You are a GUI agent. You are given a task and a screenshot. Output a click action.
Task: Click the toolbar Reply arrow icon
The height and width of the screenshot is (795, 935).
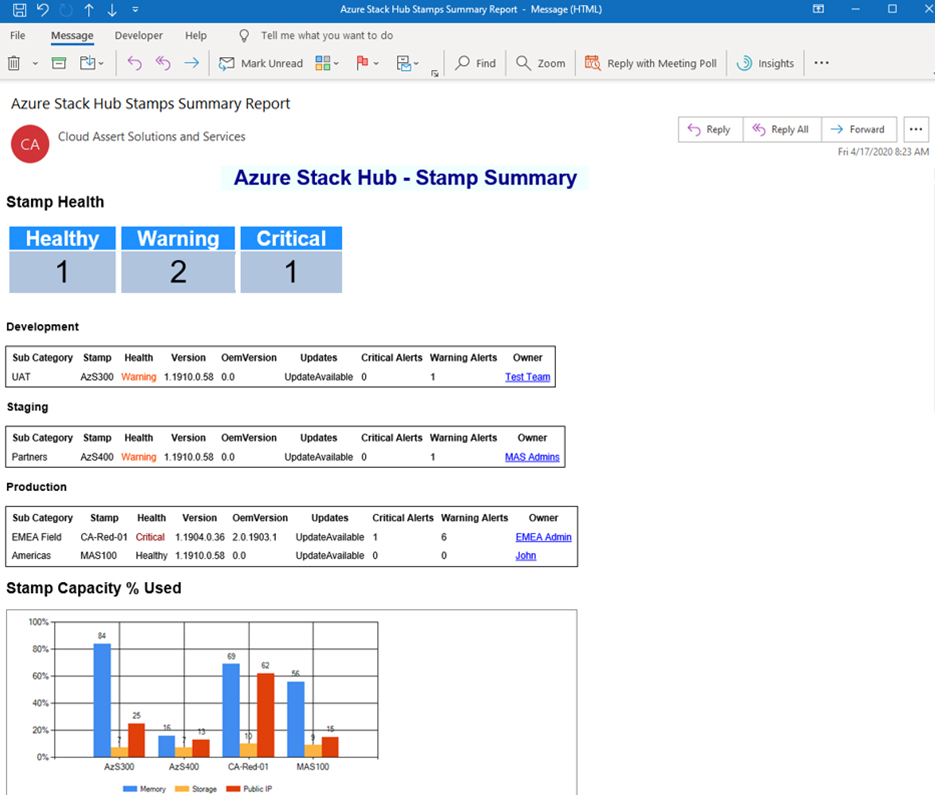(135, 63)
